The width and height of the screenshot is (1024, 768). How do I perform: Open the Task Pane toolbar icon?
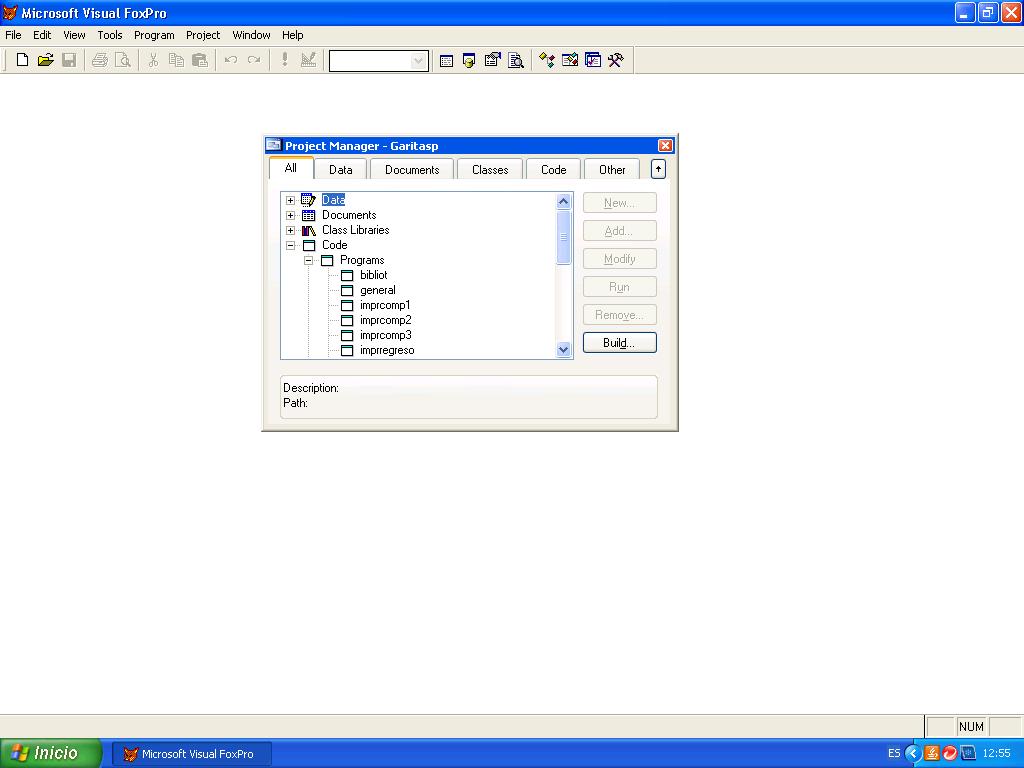pyautogui.click(x=593, y=61)
